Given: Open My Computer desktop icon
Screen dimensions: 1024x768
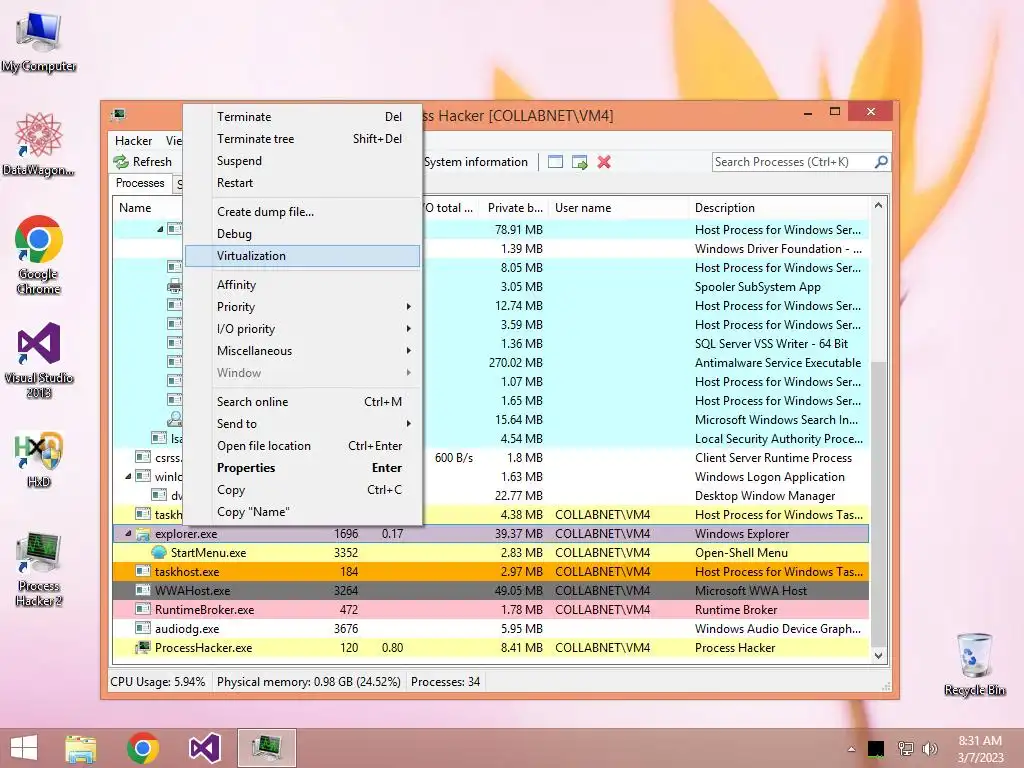Looking at the screenshot, I should 39,42.
